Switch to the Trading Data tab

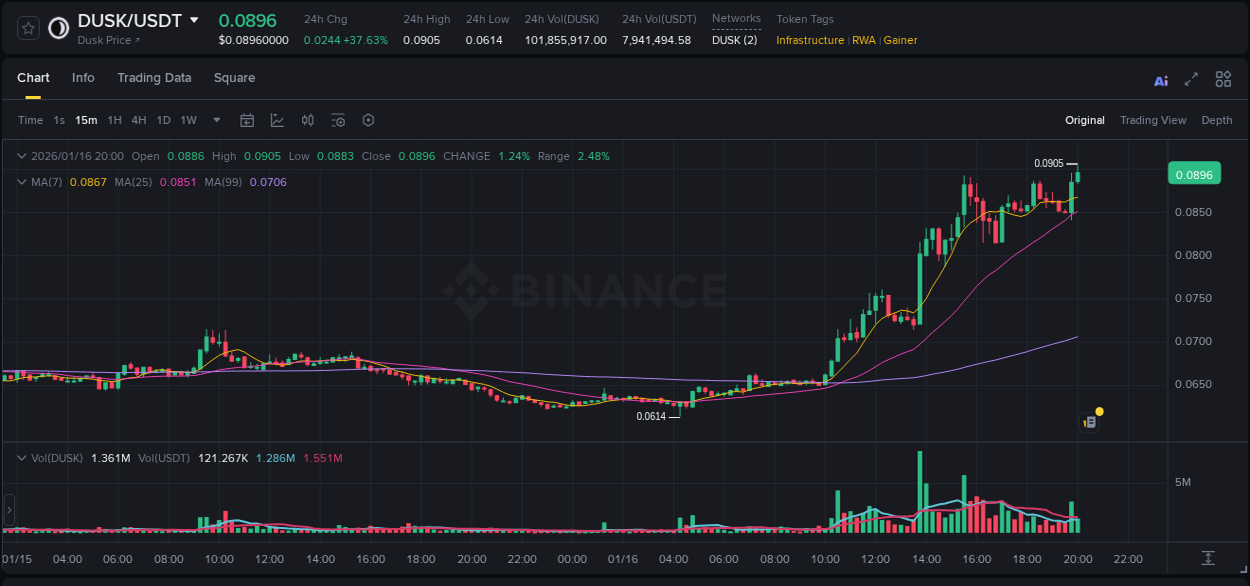(x=154, y=77)
